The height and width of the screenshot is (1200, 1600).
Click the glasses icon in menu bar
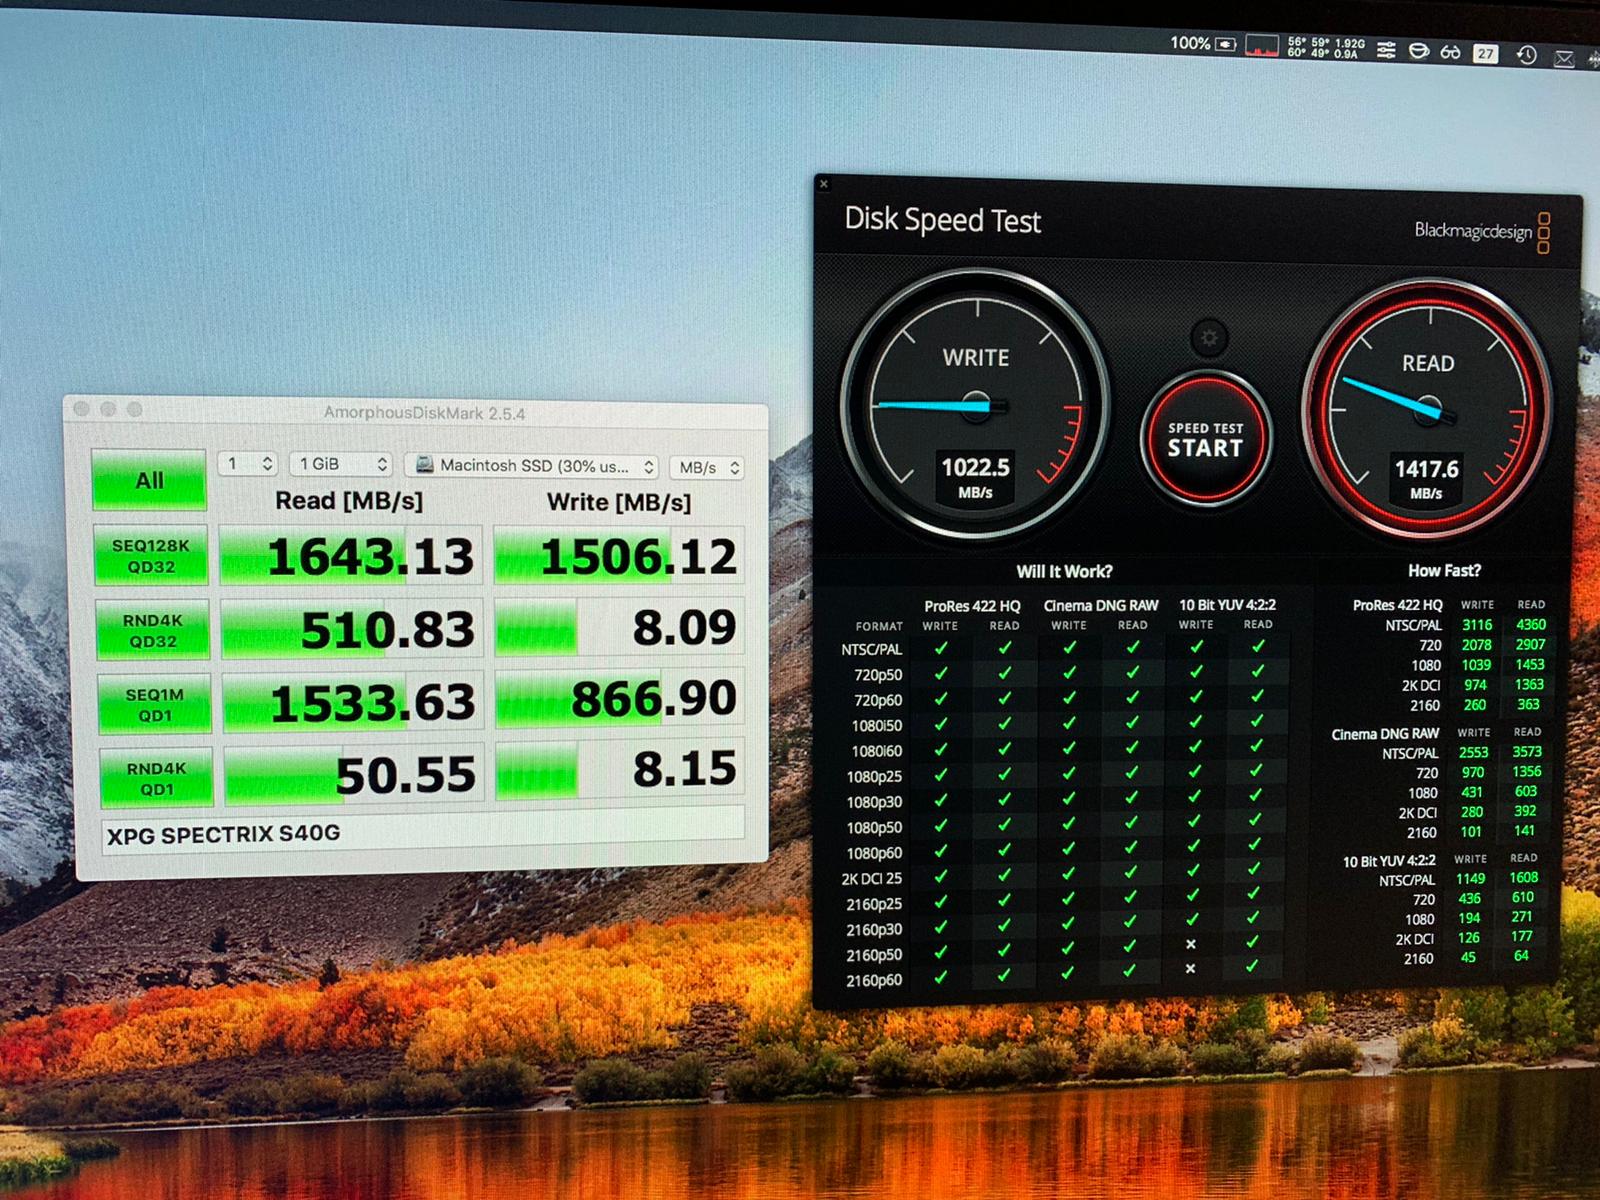(1450, 52)
